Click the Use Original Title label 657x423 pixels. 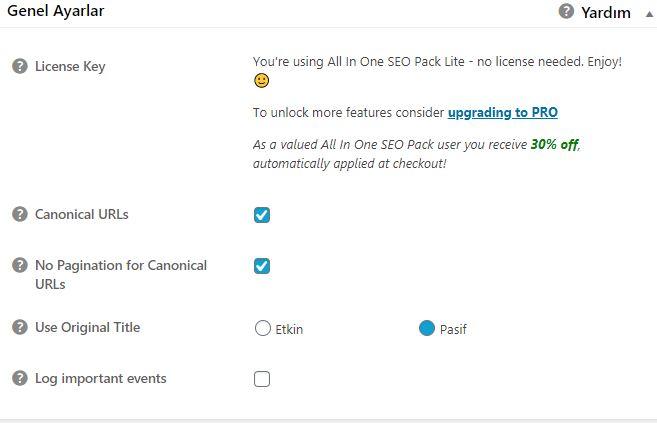pos(88,327)
